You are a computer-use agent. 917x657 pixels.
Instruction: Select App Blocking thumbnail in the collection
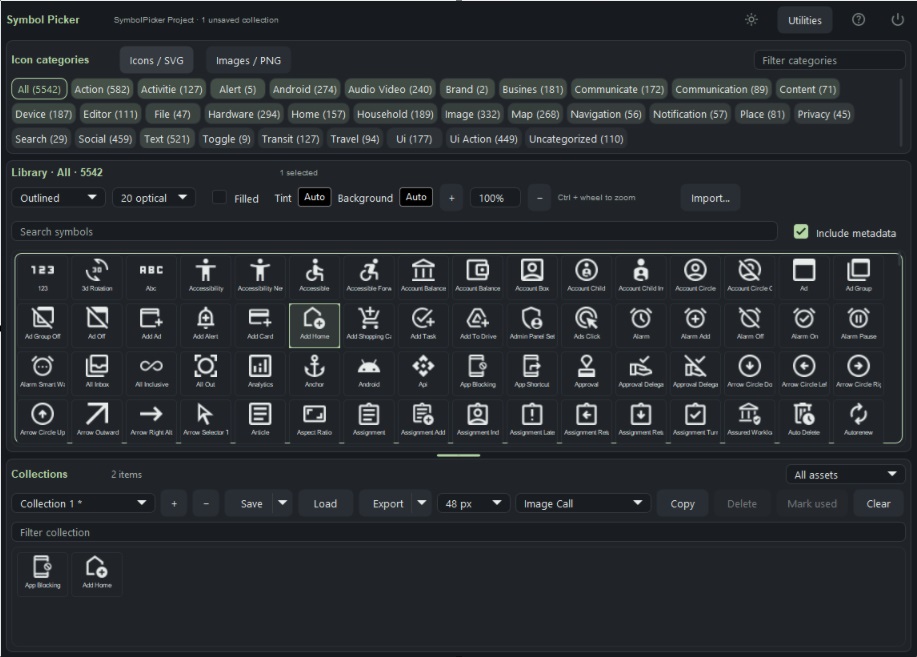[x=43, y=573]
